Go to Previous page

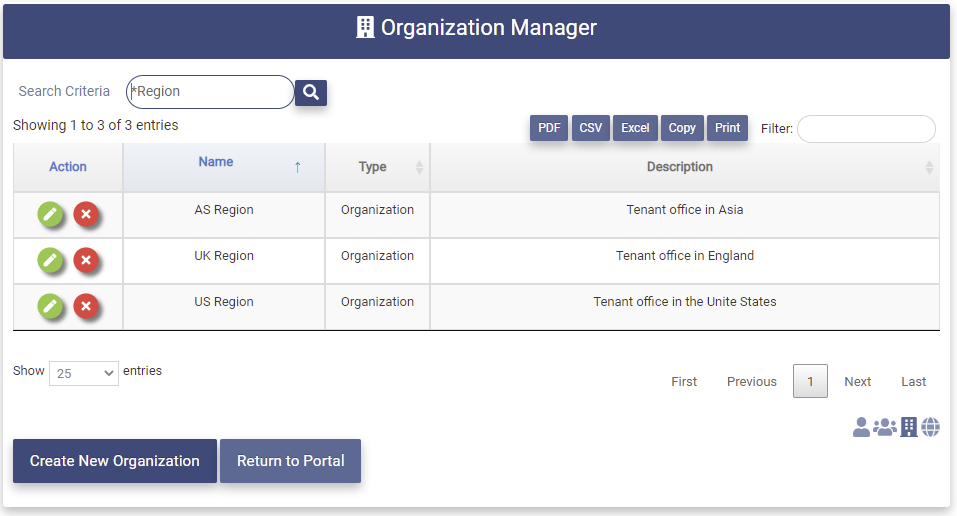pyautogui.click(x=752, y=382)
